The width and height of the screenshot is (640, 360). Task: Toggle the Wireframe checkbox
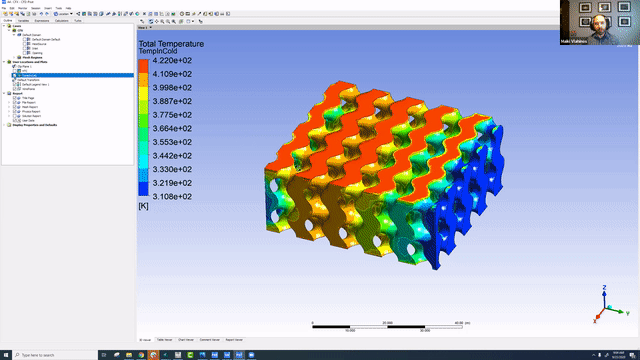tap(14, 89)
